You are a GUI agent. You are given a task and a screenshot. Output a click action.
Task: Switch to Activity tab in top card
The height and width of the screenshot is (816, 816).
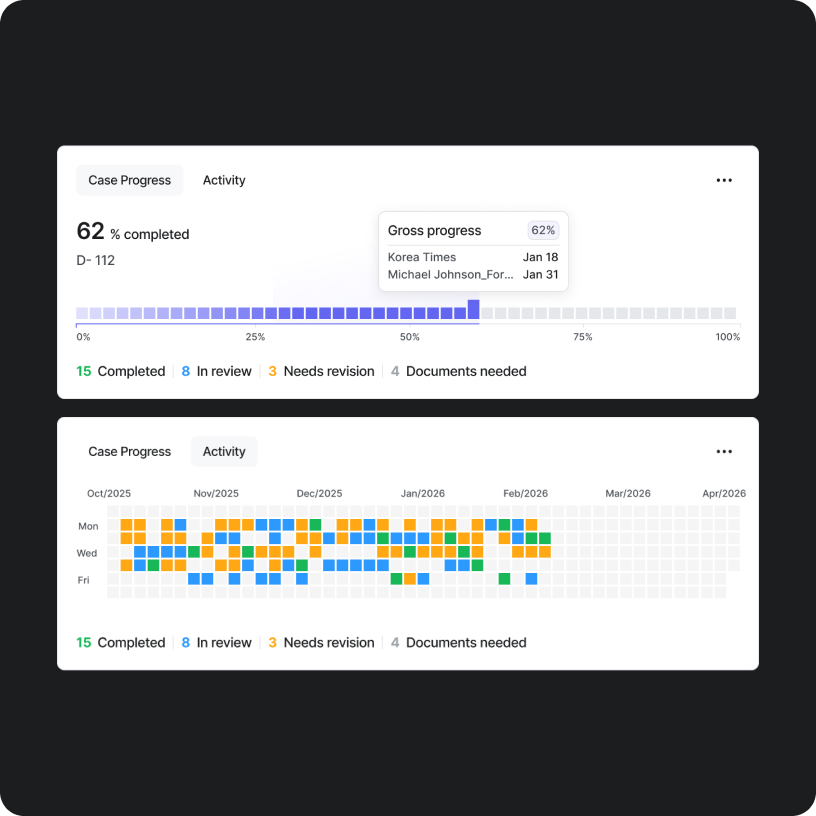pos(224,180)
